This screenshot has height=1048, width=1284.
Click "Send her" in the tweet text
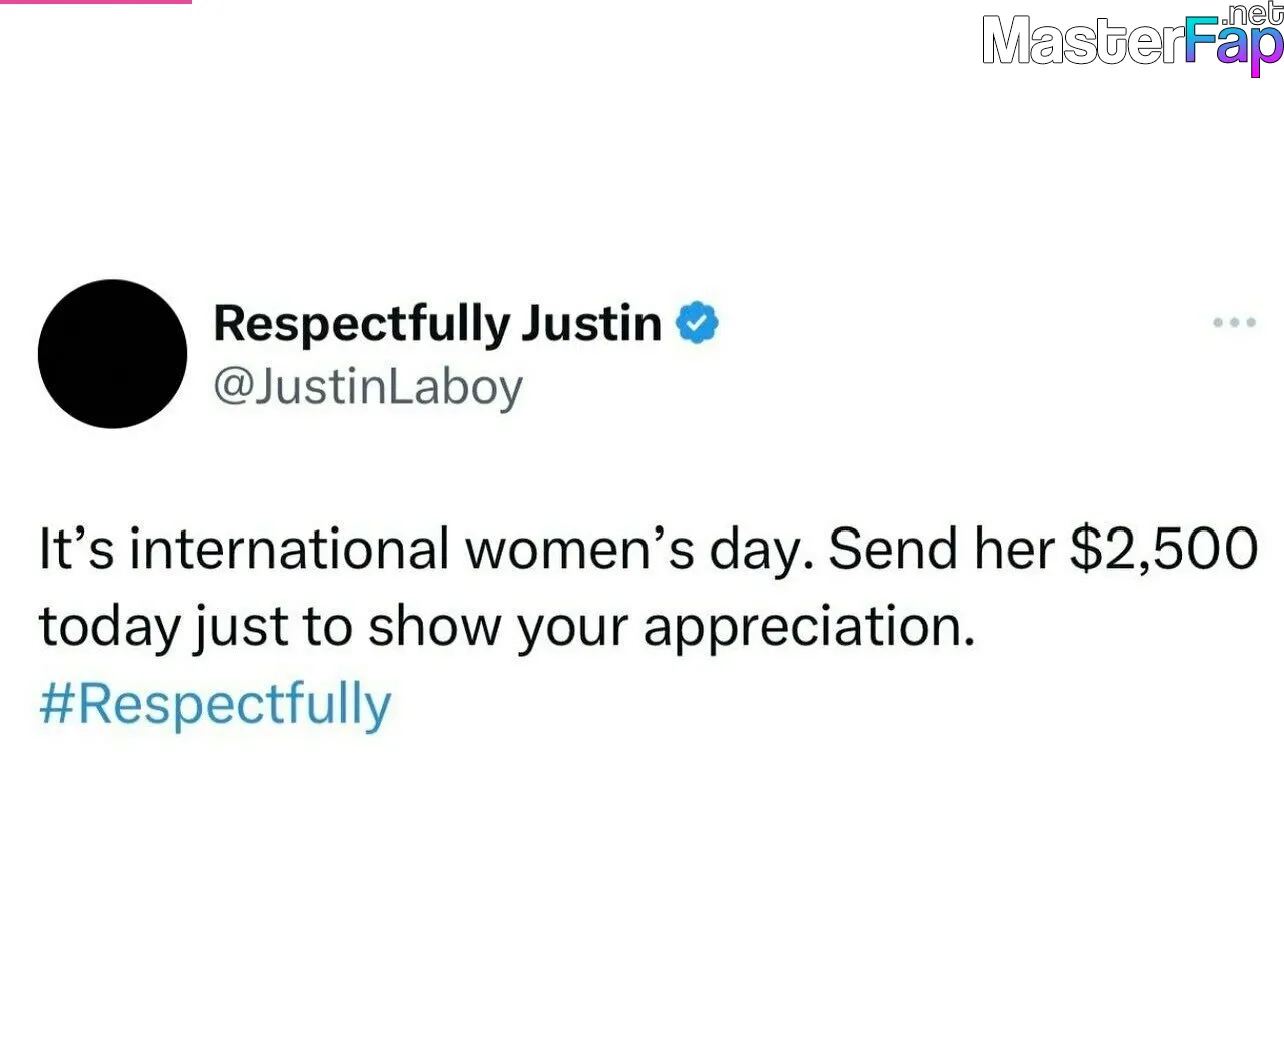coord(942,549)
